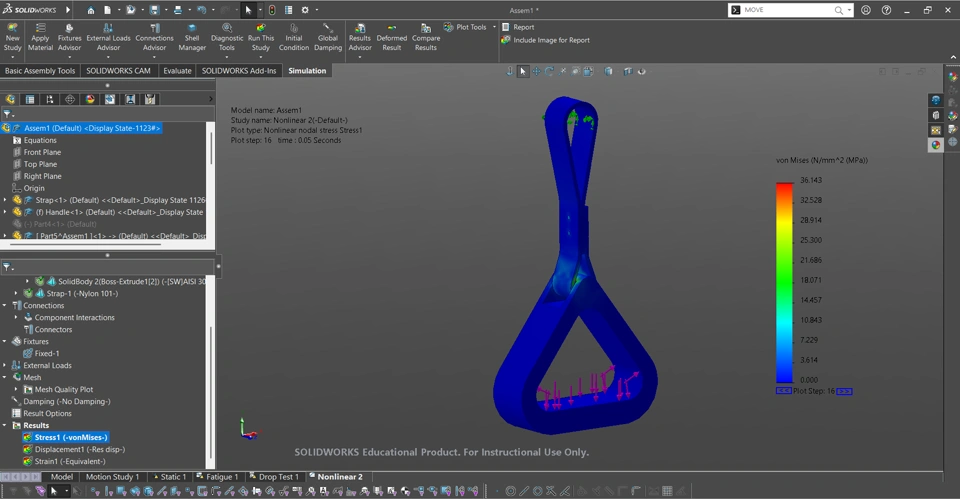Select the Strain1 (-Equivalent-) result
960x499 pixels.
point(70,461)
